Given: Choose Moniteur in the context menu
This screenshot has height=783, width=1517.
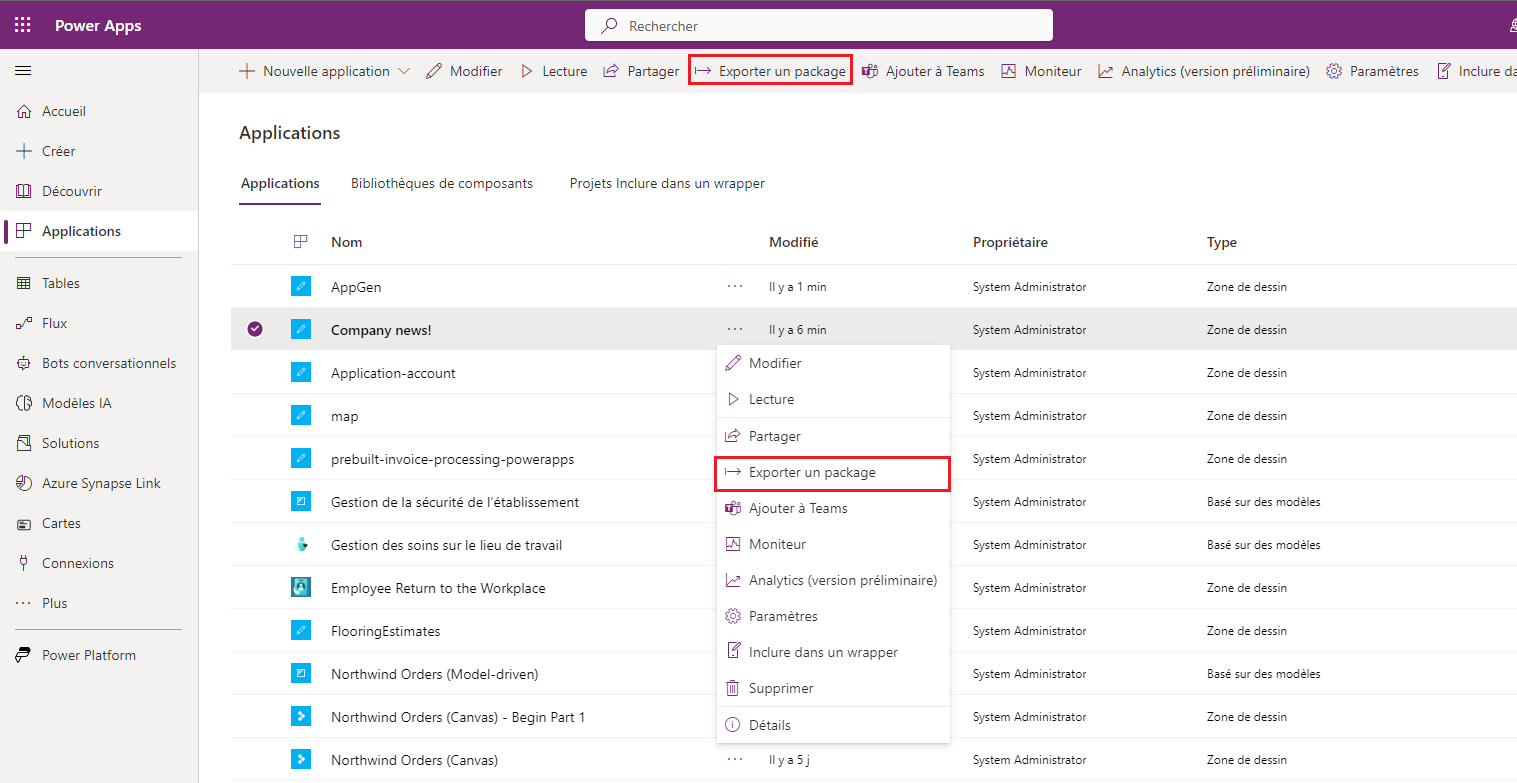Looking at the screenshot, I should click(x=833, y=544).
